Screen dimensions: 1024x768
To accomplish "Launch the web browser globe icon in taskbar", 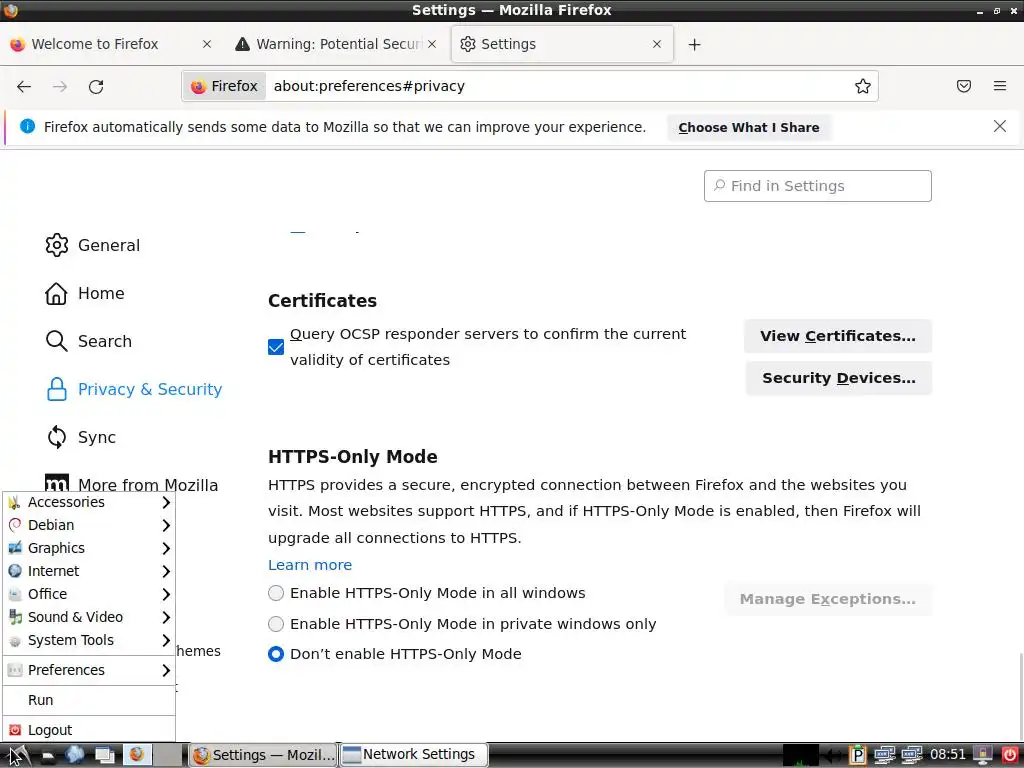I will (x=74, y=755).
